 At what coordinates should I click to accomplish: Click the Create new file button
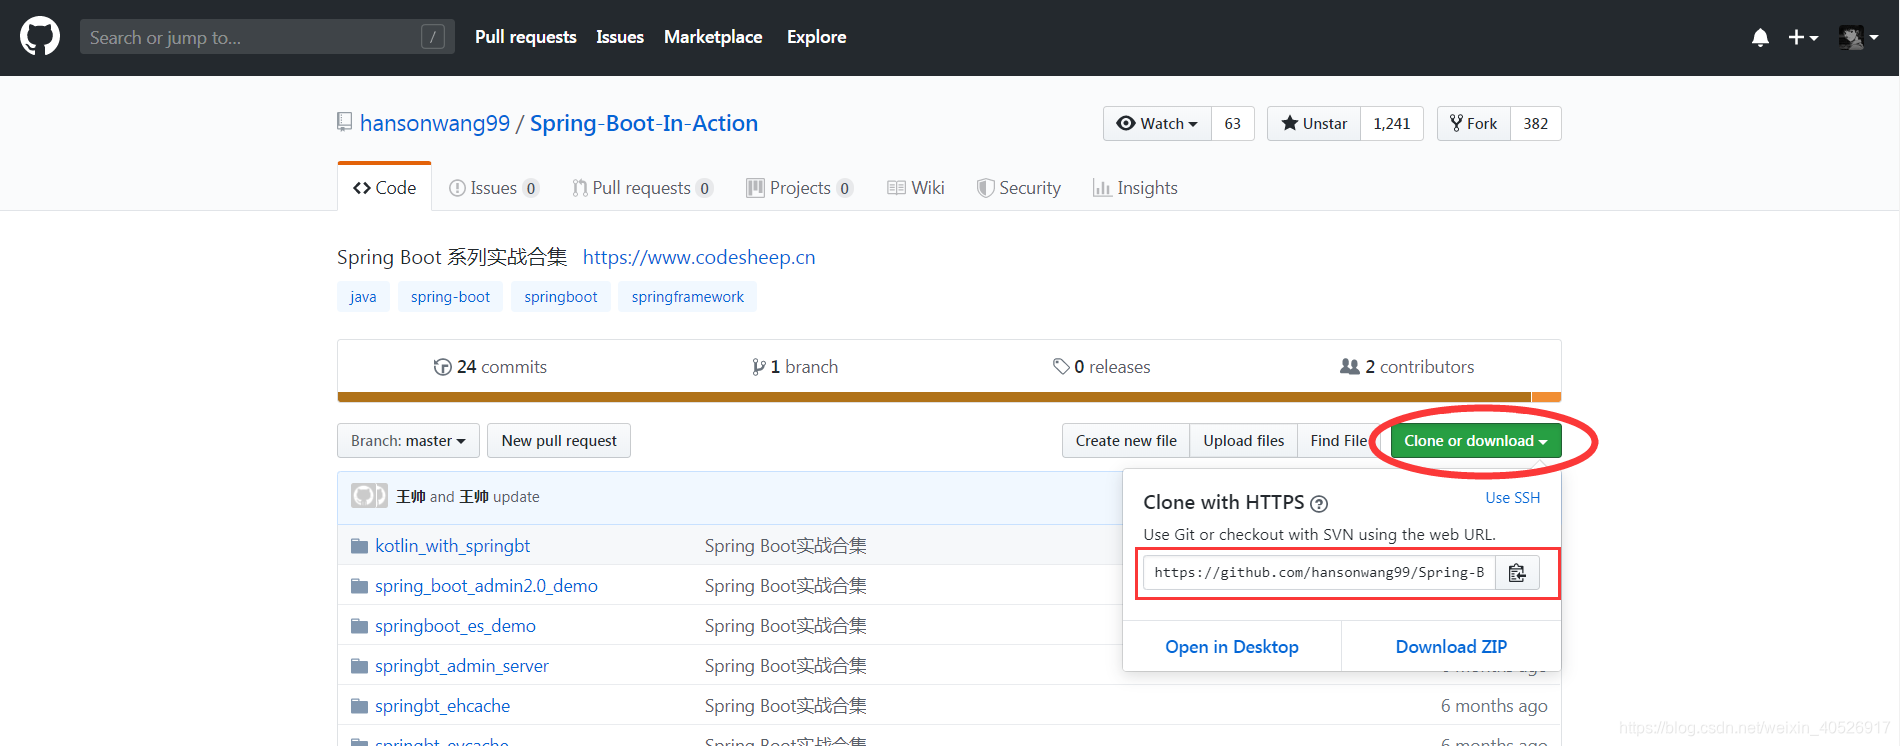[x=1126, y=441]
